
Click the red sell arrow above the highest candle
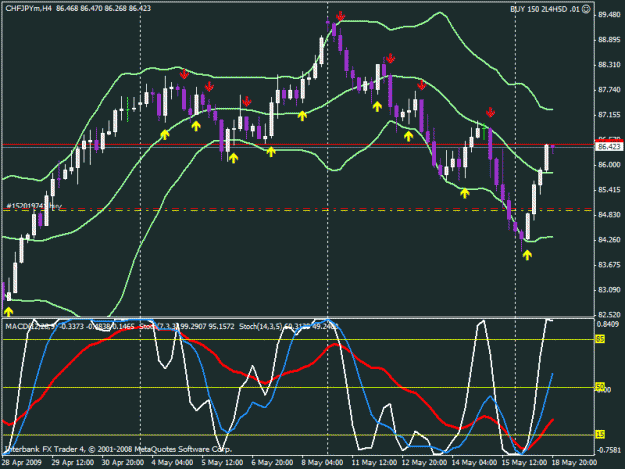[x=340, y=16]
